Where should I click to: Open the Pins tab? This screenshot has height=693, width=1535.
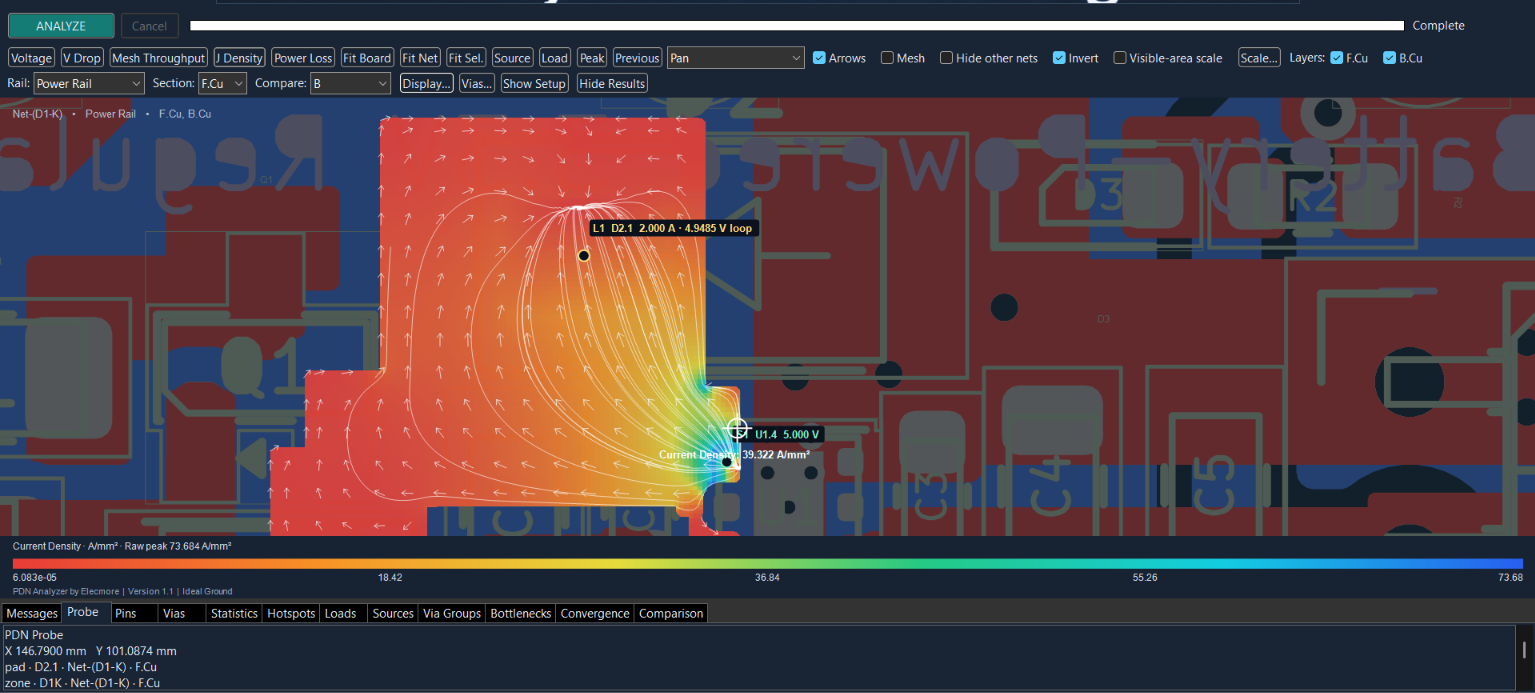pyautogui.click(x=134, y=613)
